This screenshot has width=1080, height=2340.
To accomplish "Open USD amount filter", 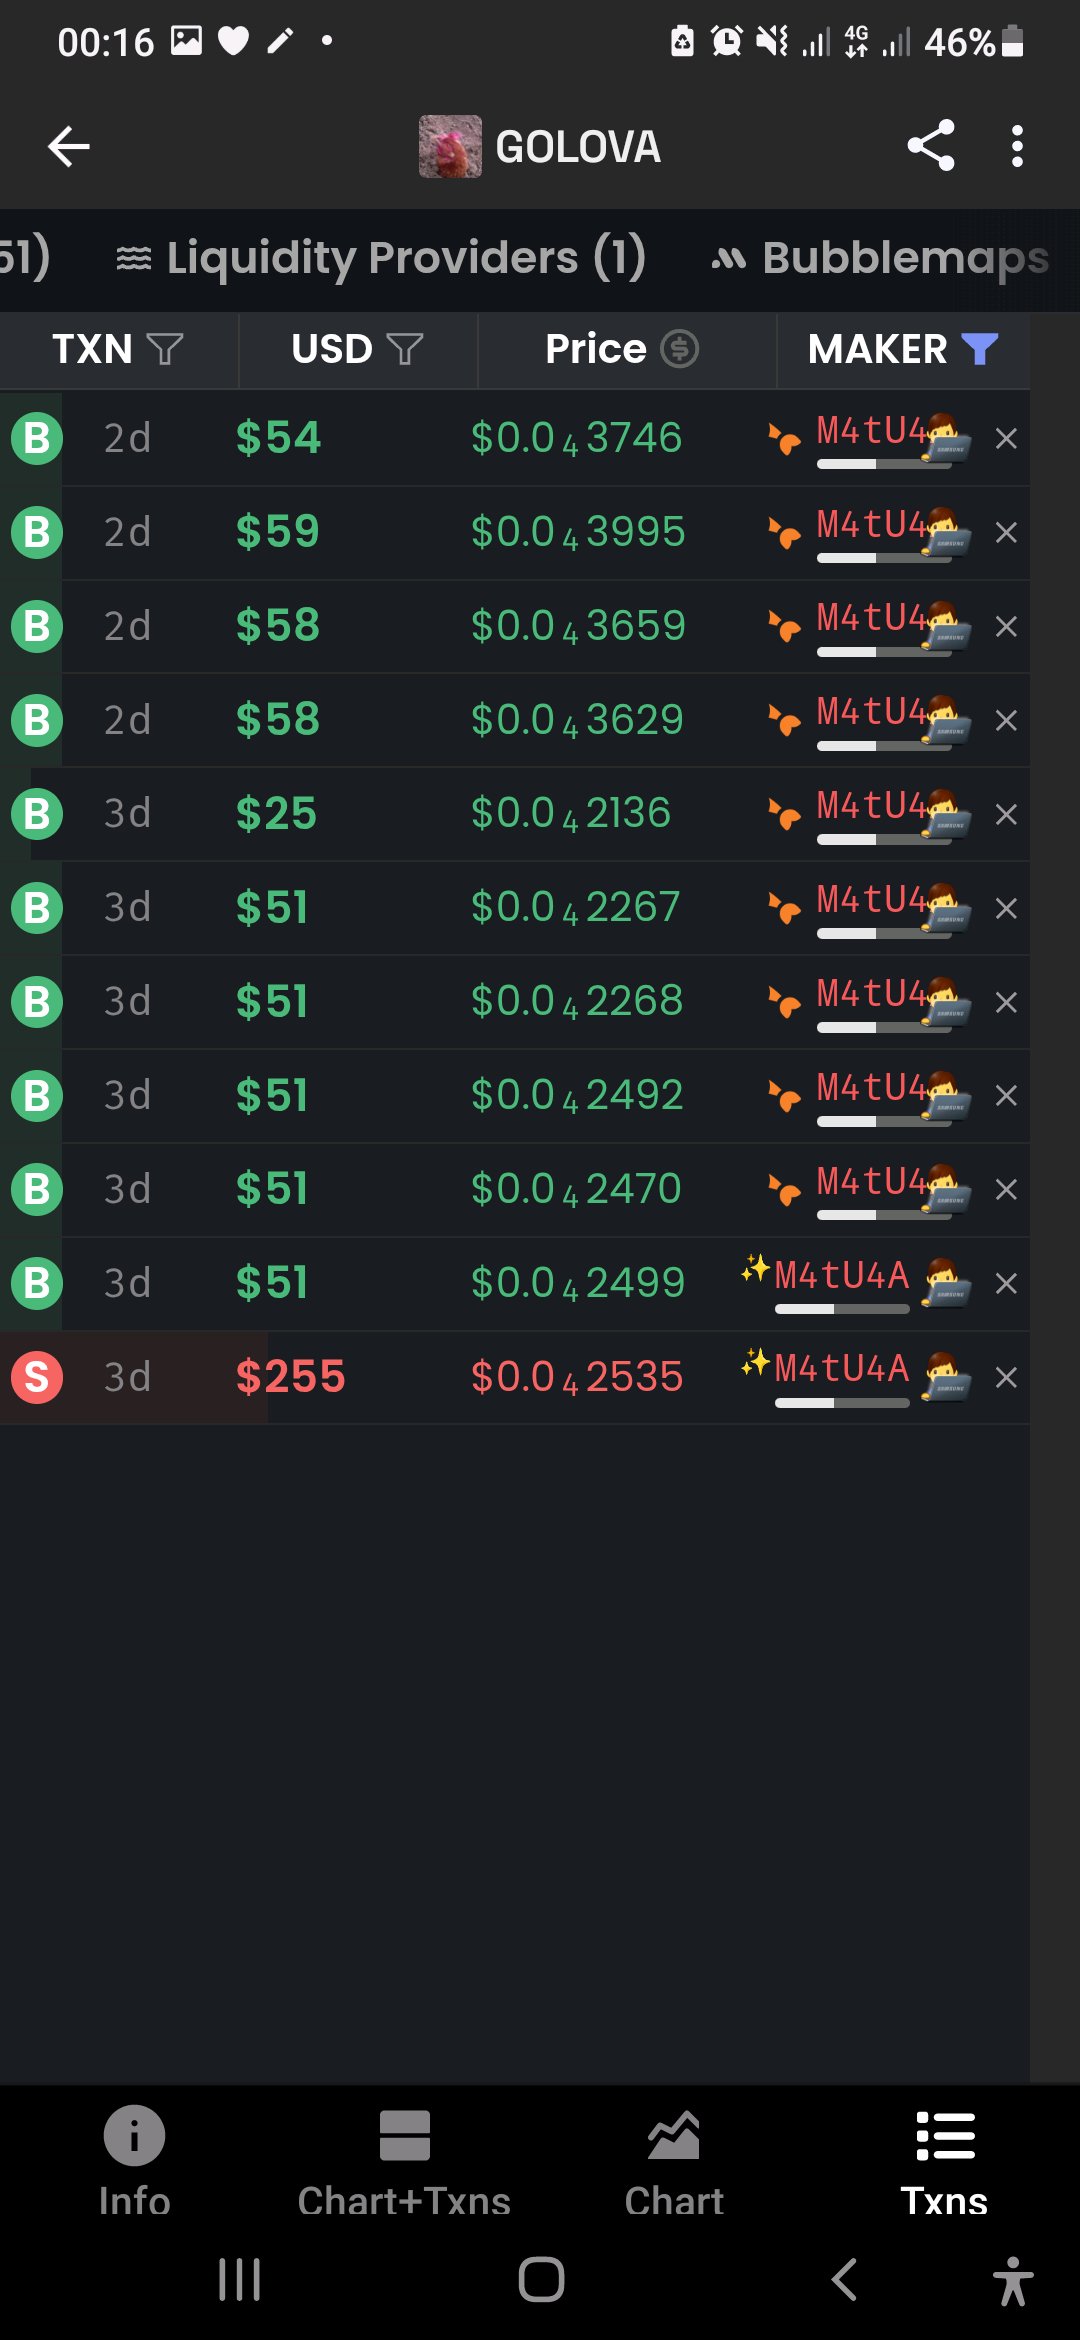I will click(x=405, y=349).
